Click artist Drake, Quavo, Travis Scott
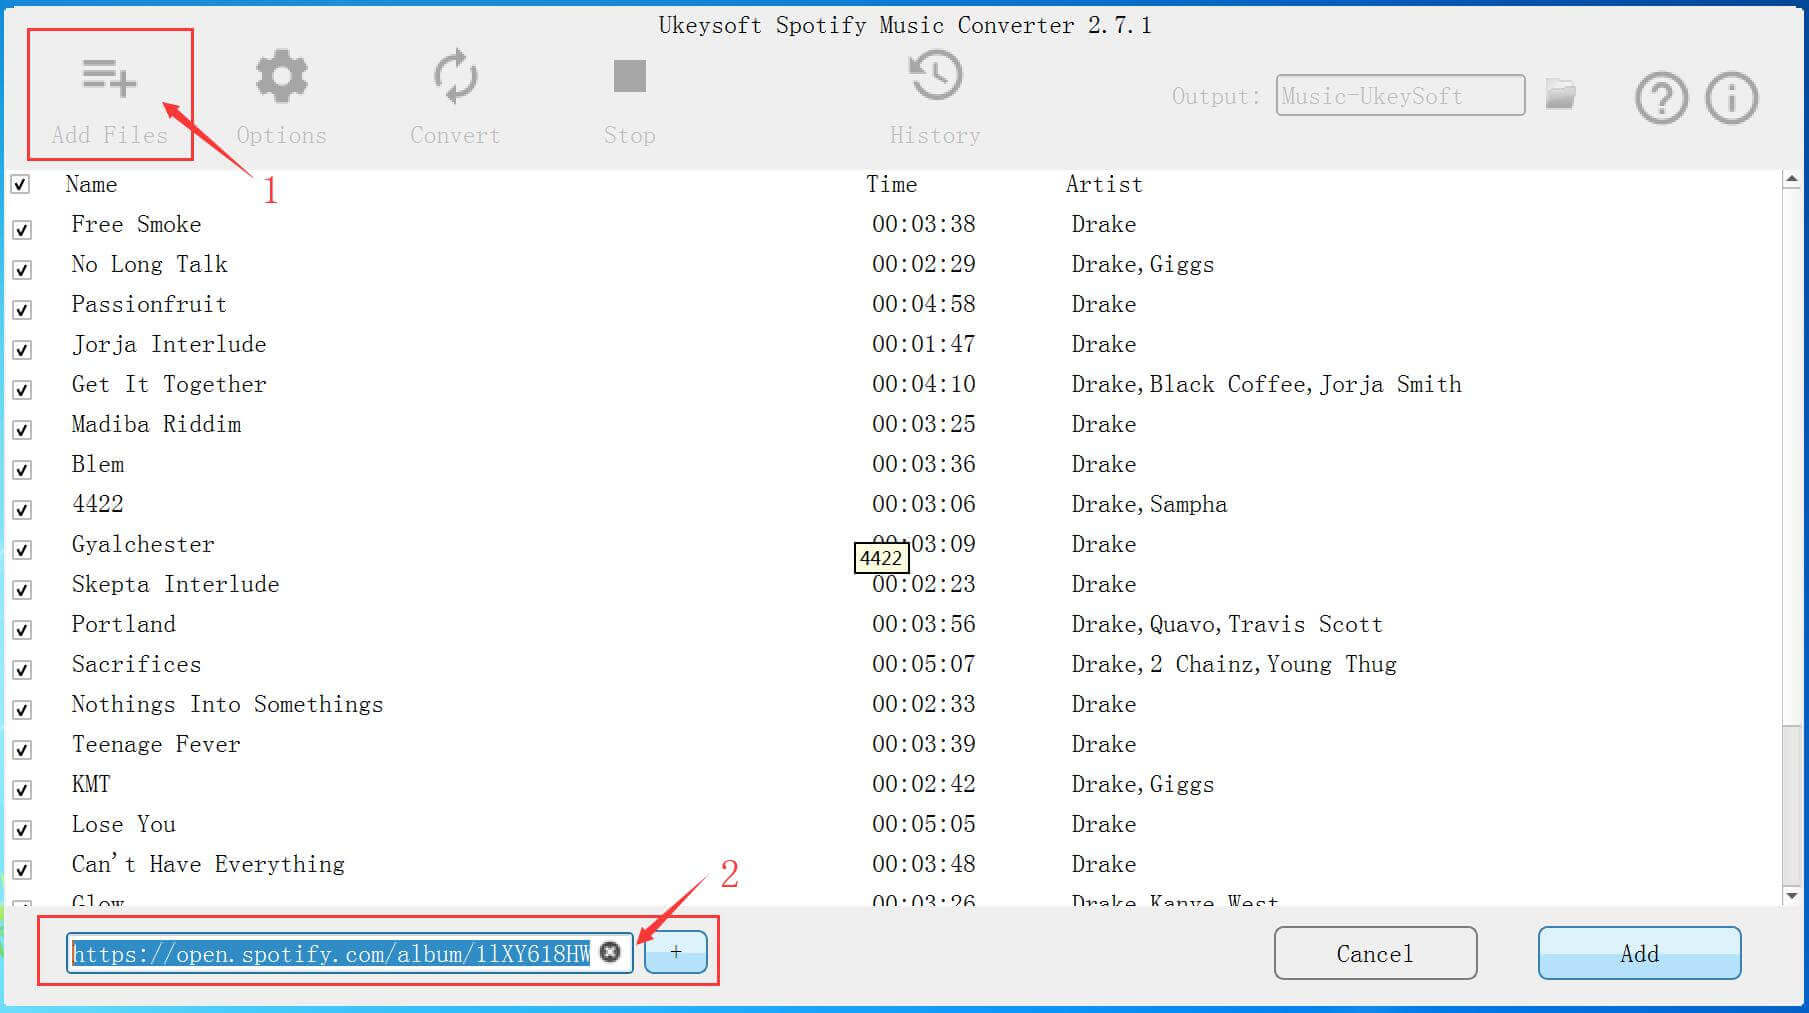The image size is (1809, 1013). (1227, 624)
